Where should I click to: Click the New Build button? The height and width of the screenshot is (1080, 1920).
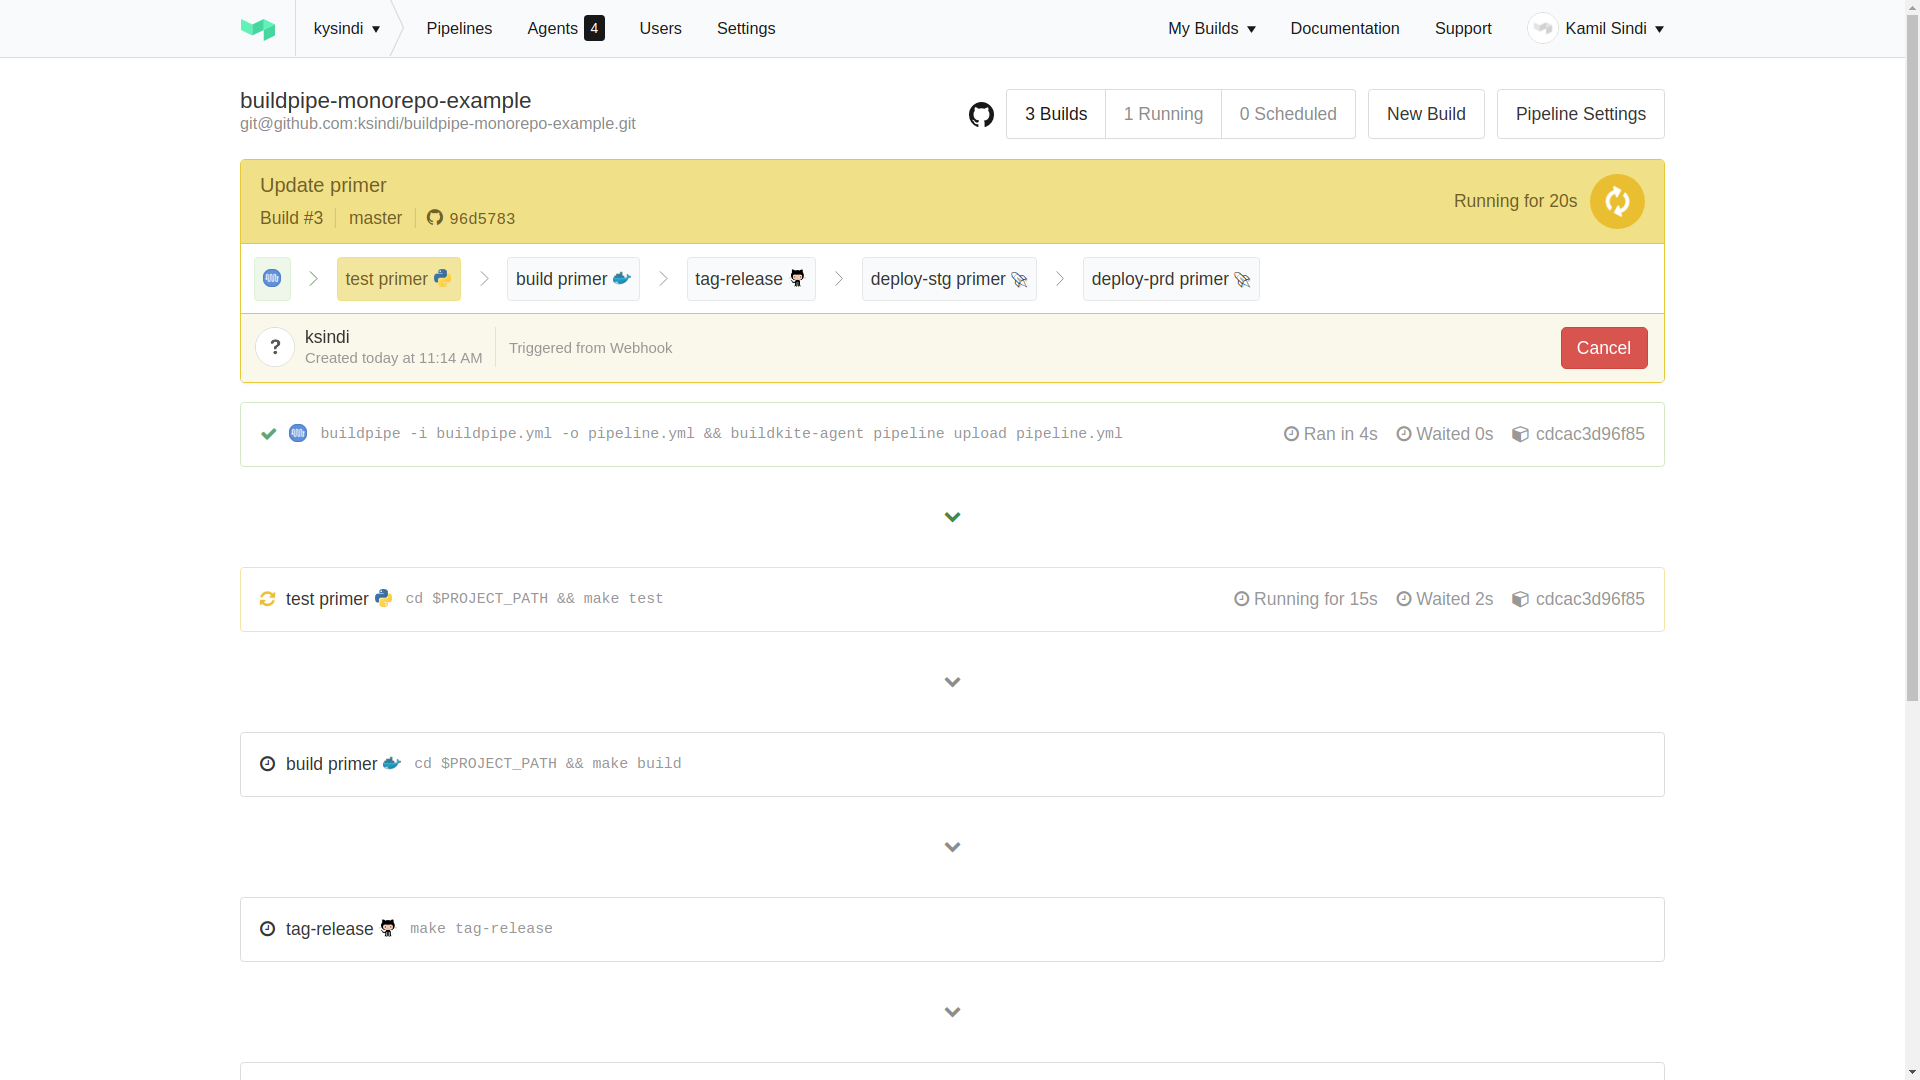point(1425,113)
